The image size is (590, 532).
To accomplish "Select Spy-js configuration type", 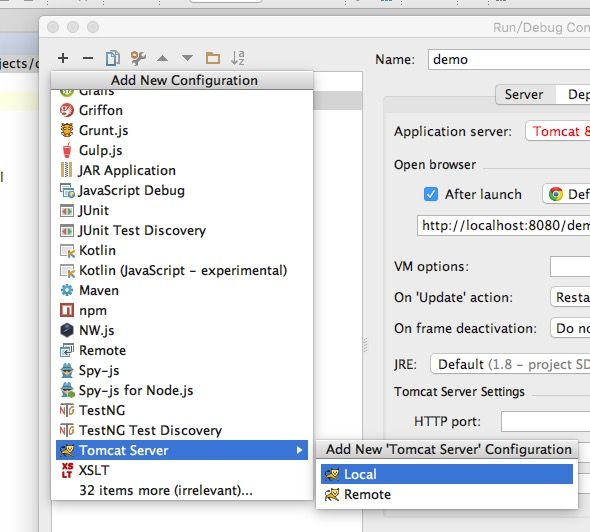I will pos(182,370).
